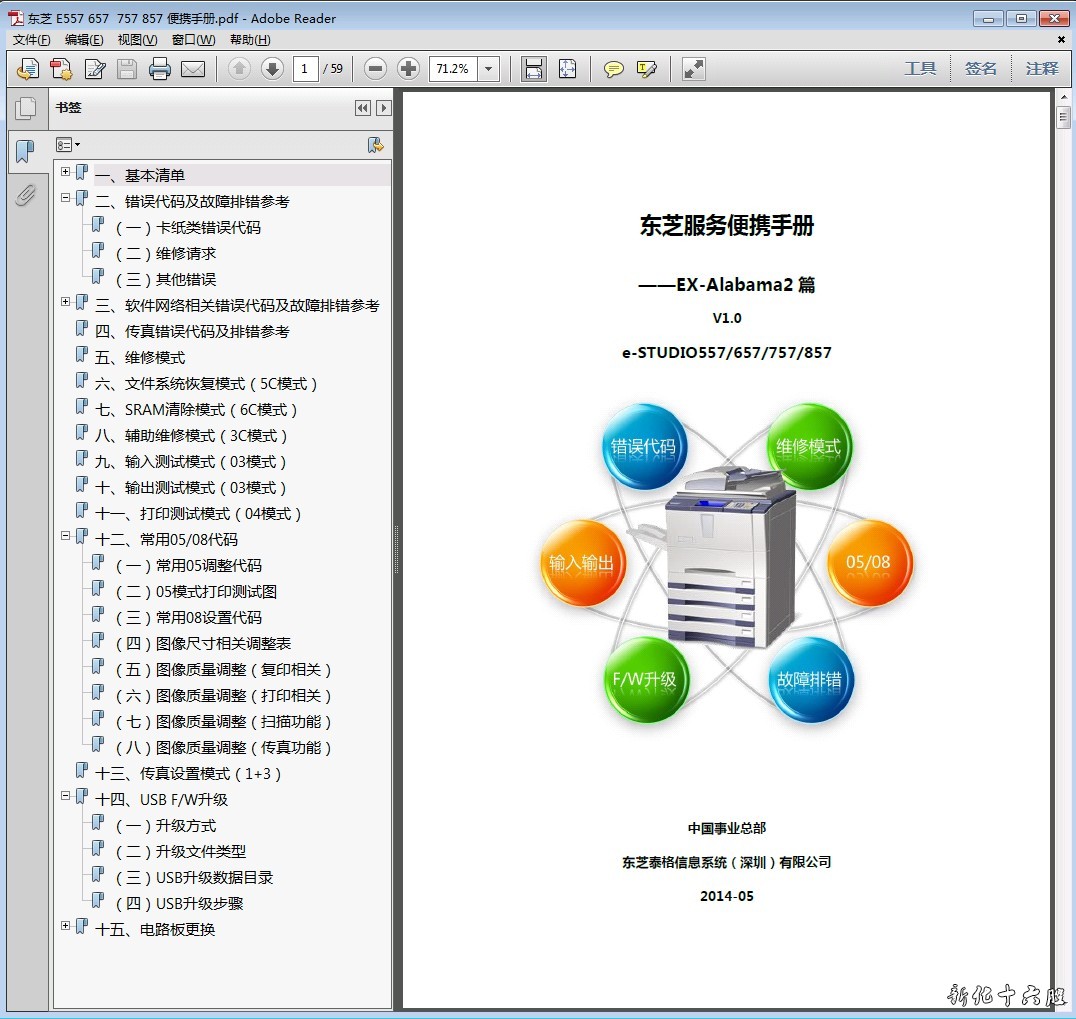This screenshot has height=1019, width=1076.
Task: Click the page number input field
Action: click(x=306, y=69)
